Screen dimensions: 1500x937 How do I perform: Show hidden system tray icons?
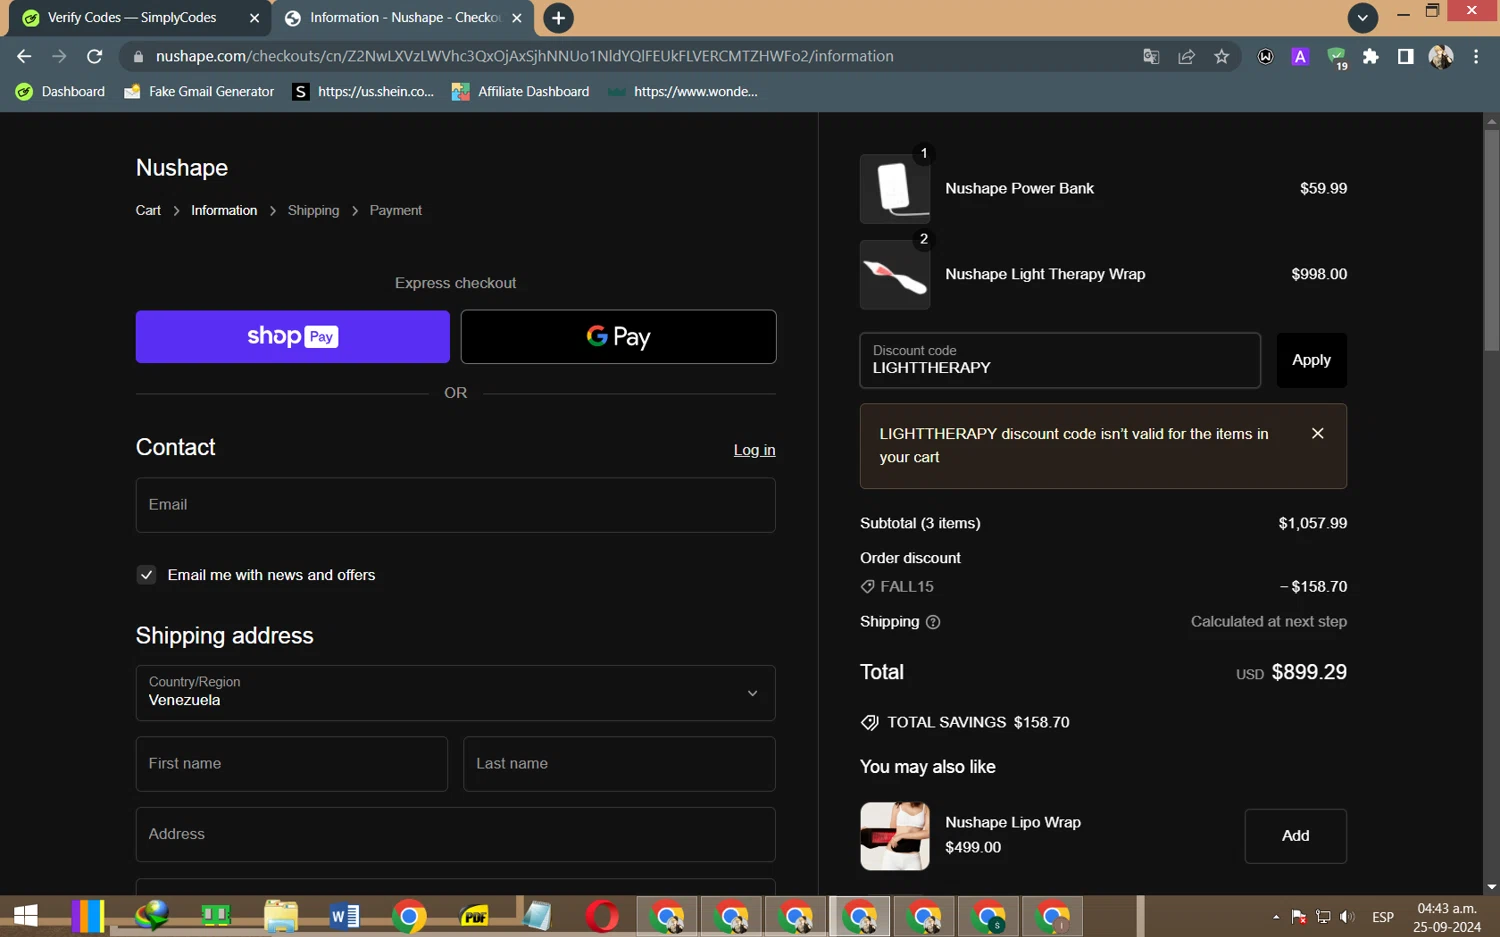pos(1276,917)
